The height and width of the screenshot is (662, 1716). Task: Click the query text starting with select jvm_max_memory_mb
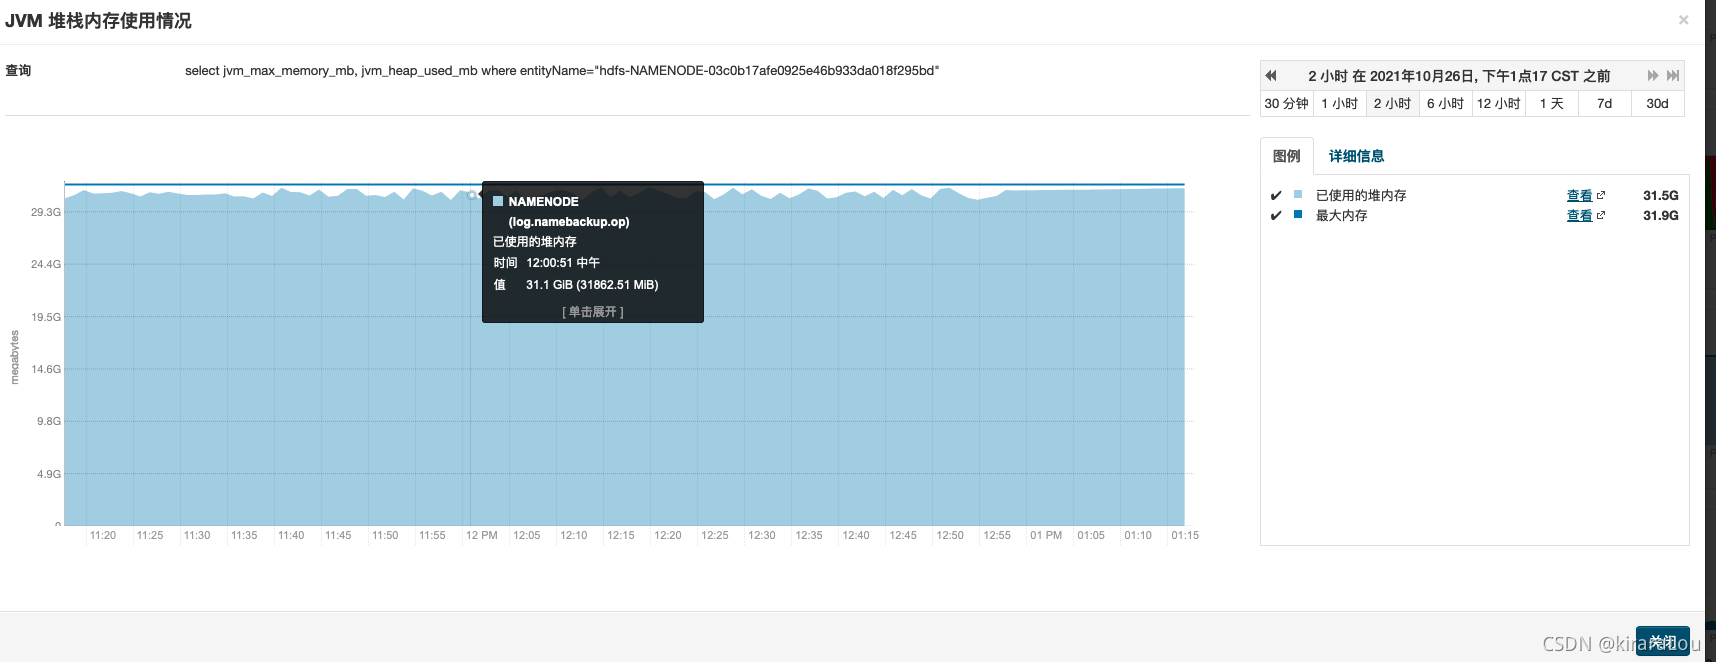coord(562,71)
